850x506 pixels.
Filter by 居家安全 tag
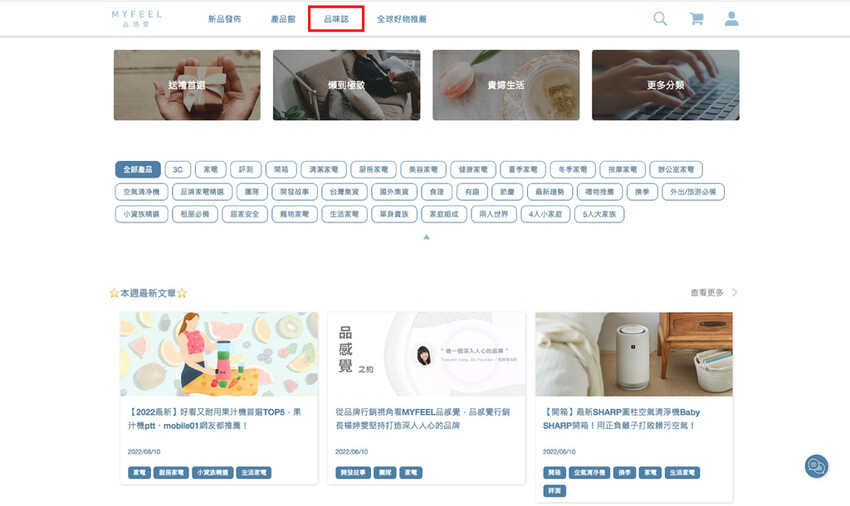point(244,214)
